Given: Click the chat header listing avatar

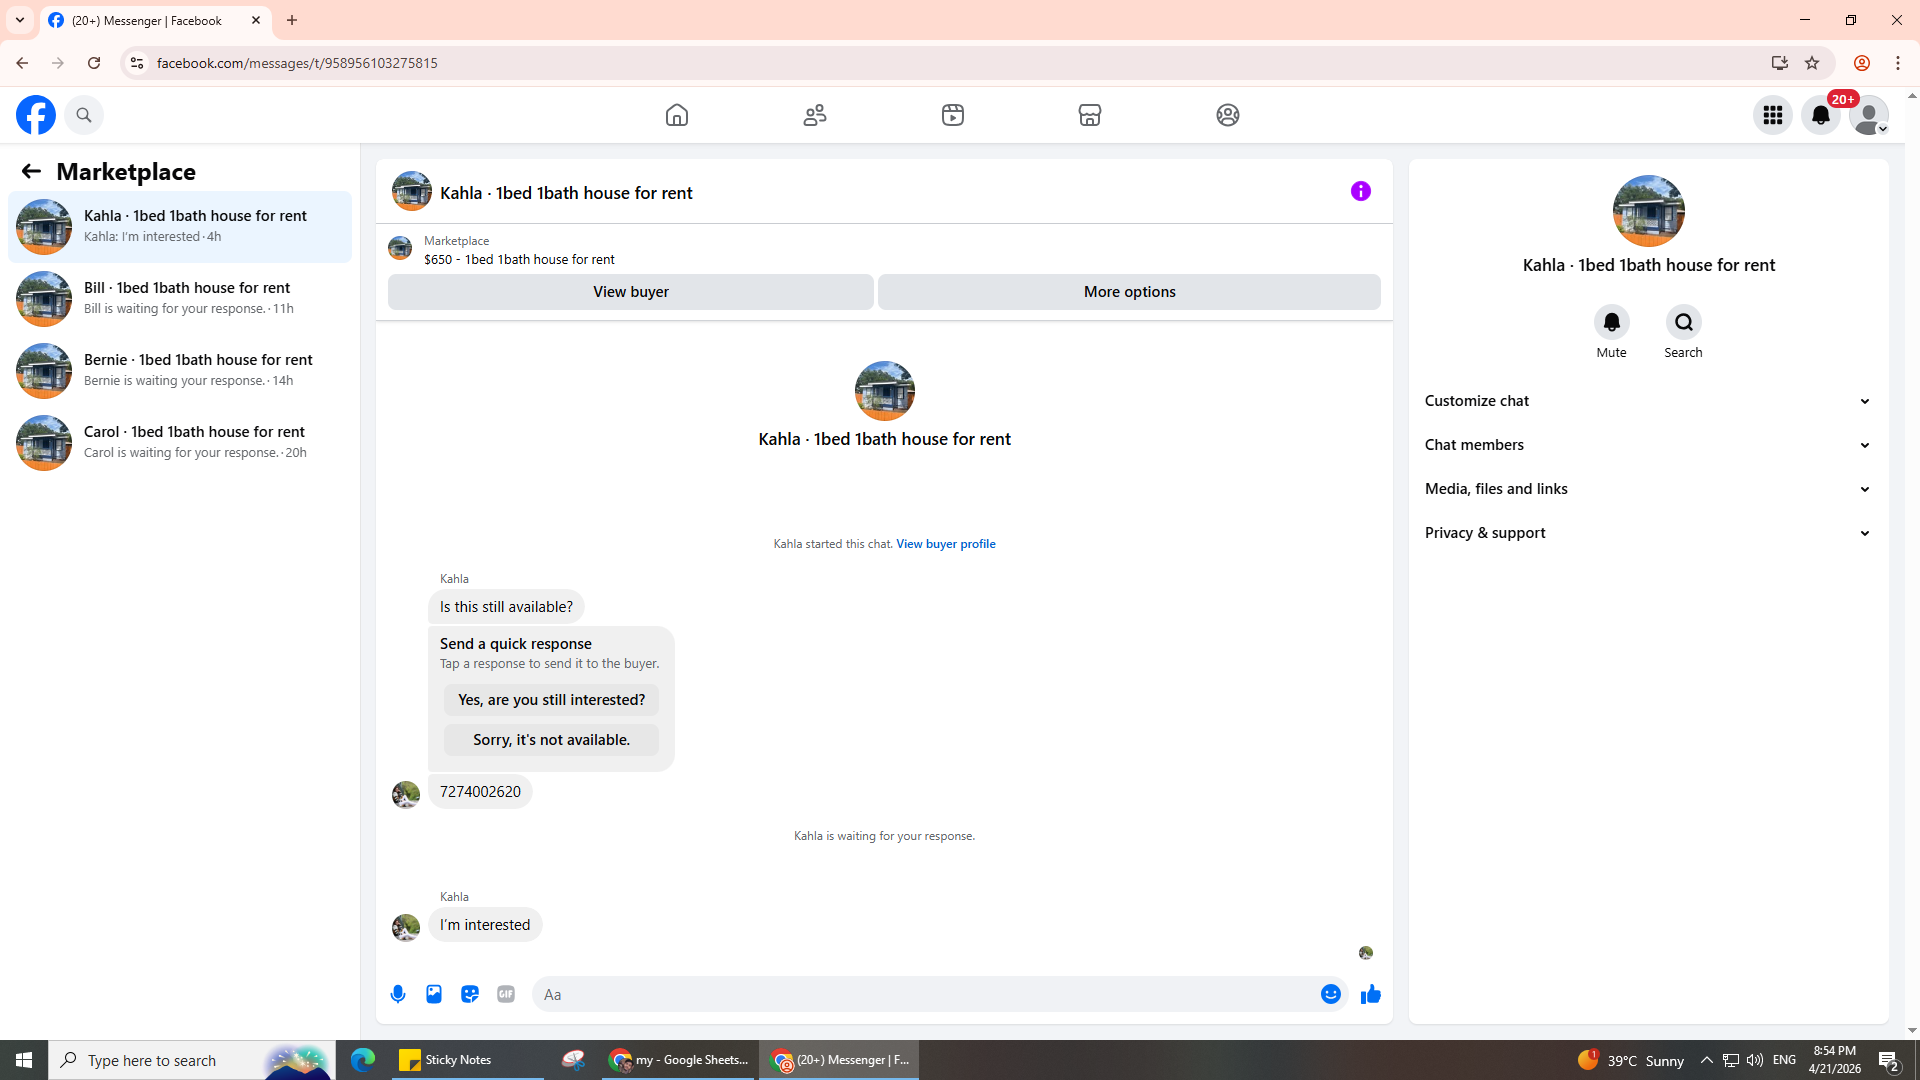Looking at the screenshot, I should 412,191.
